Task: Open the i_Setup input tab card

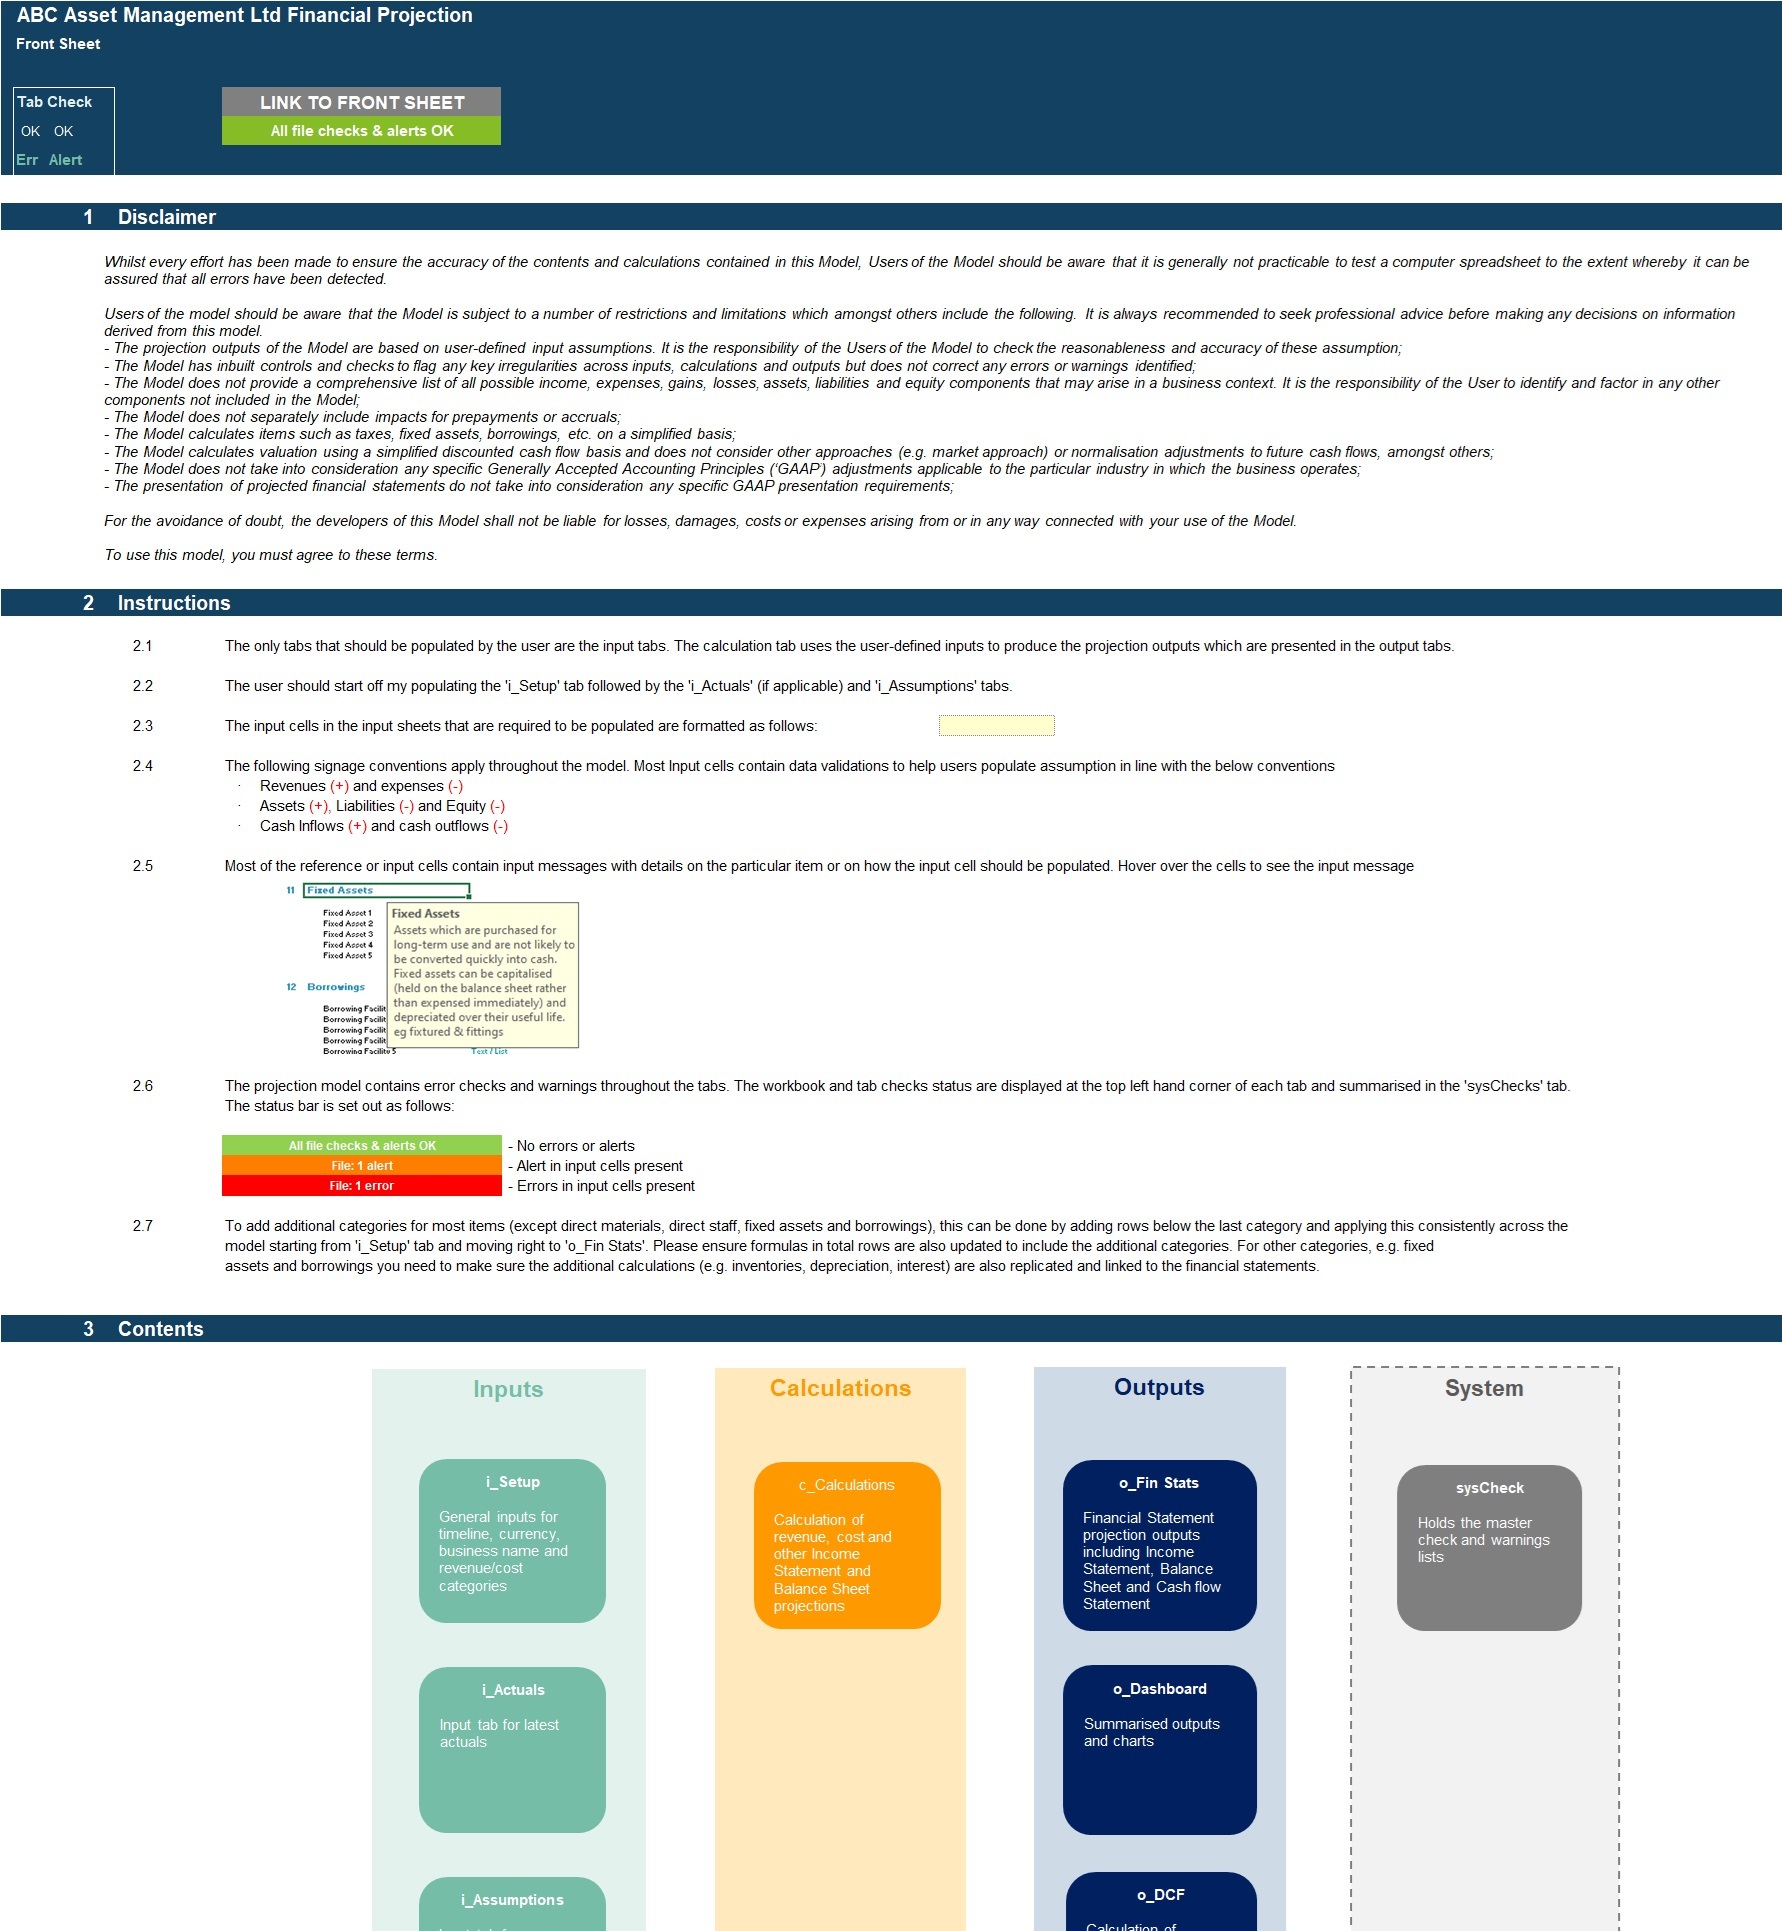Action: (x=512, y=1540)
